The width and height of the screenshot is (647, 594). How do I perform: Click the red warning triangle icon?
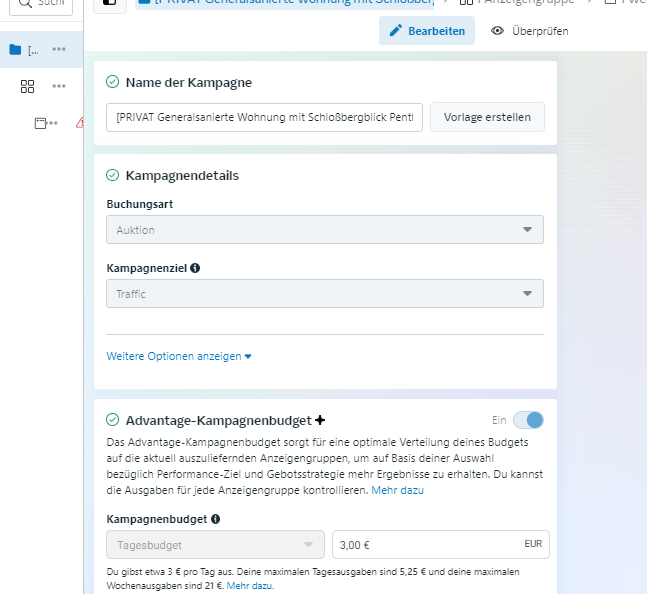[80, 123]
